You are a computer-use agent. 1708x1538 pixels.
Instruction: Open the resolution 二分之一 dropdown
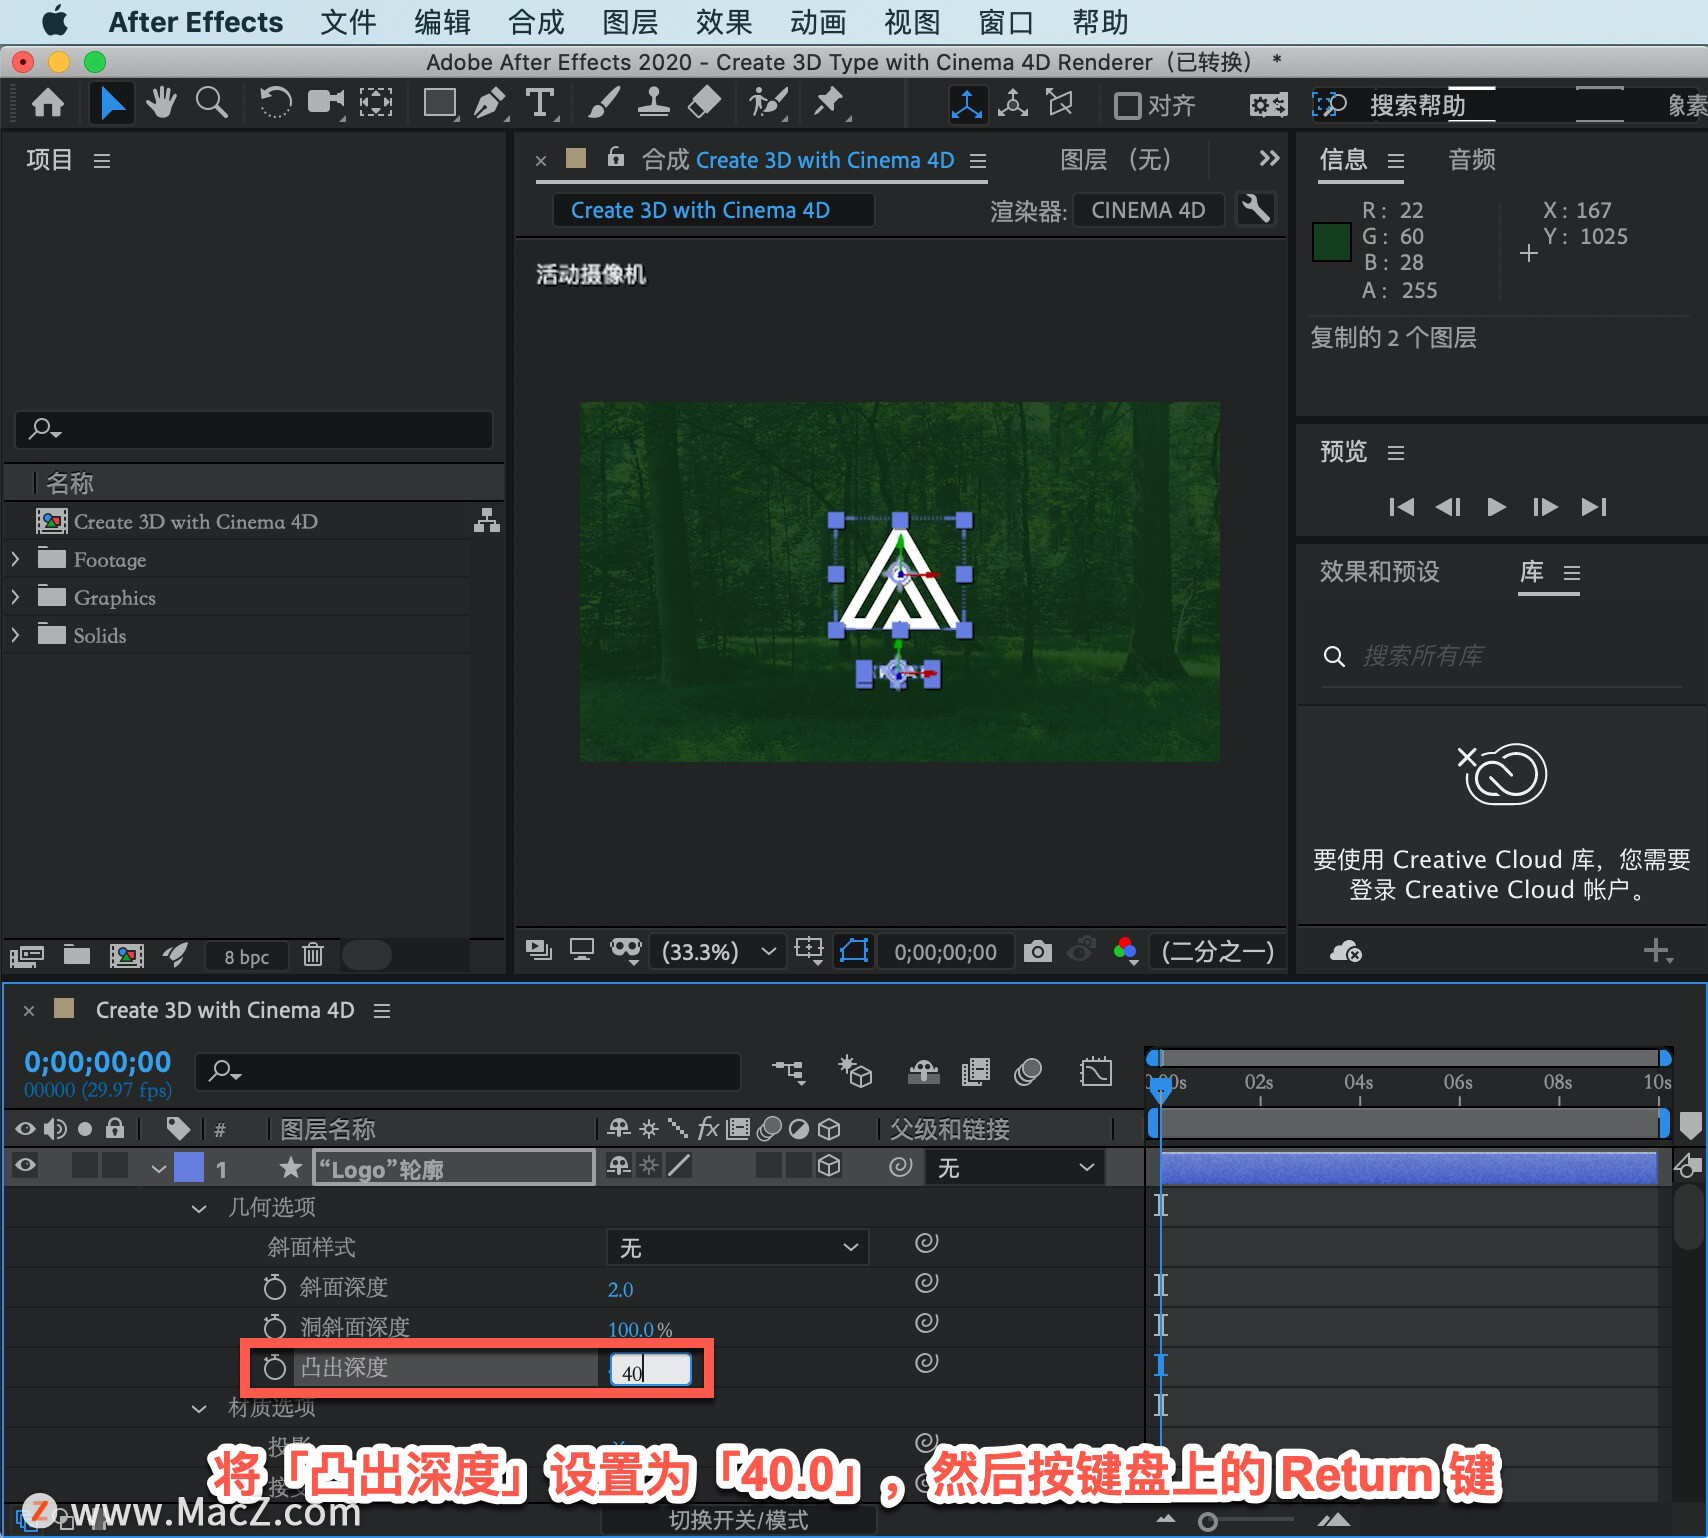tap(1218, 951)
